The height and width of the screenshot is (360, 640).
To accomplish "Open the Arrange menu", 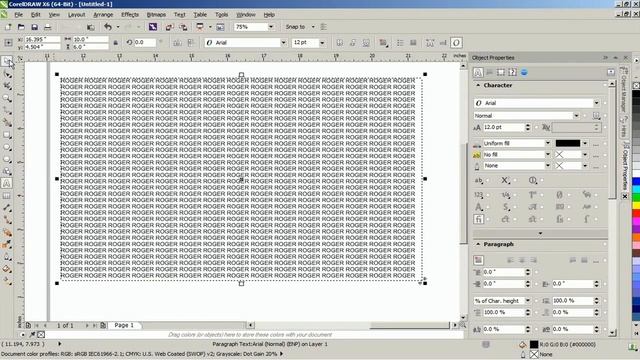I will [103, 15].
